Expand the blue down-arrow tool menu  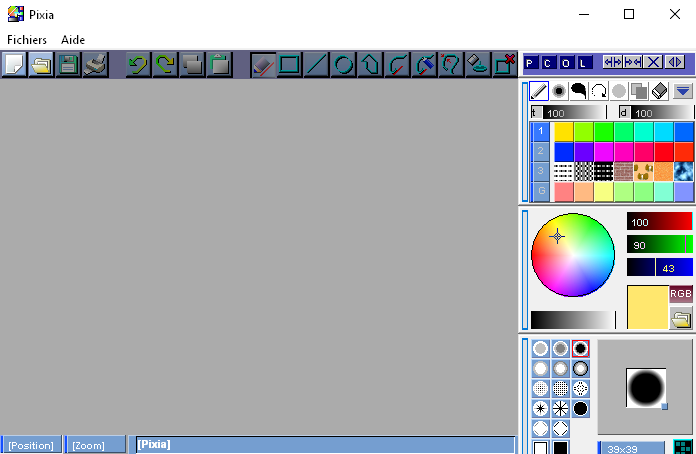tap(683, 91)
